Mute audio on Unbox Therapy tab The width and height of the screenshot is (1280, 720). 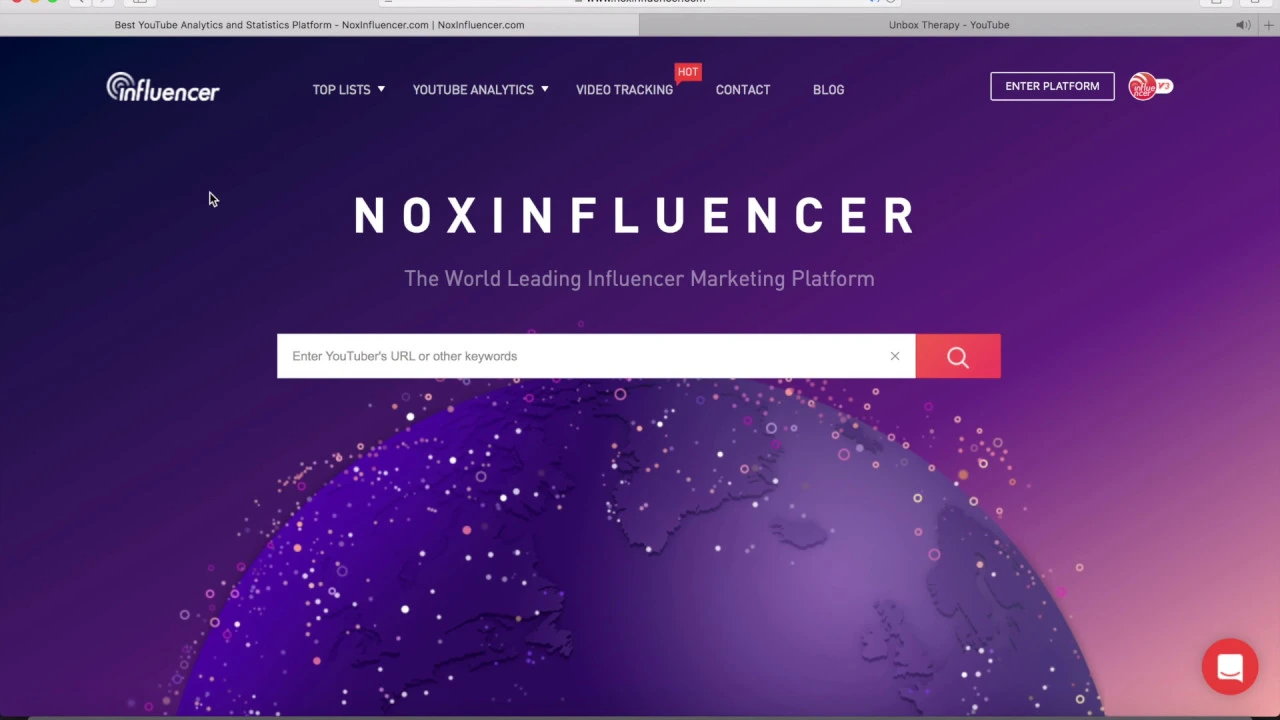pos(1243,25)
